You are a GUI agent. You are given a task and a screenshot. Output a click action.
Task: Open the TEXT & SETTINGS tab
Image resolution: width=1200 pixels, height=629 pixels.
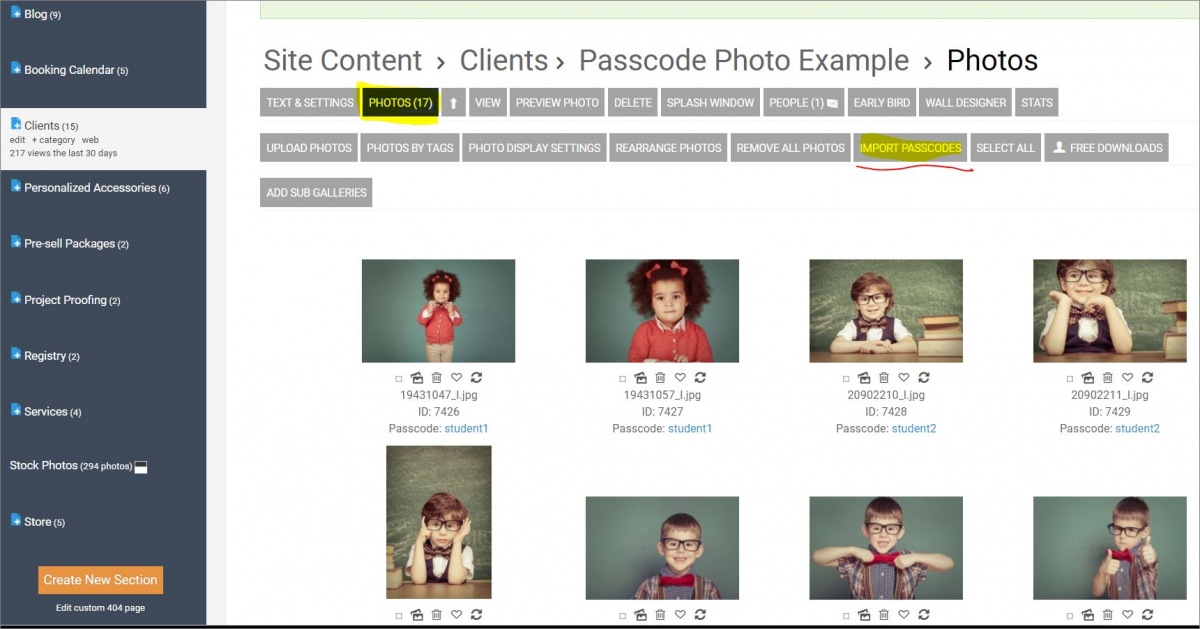point(310,102)
